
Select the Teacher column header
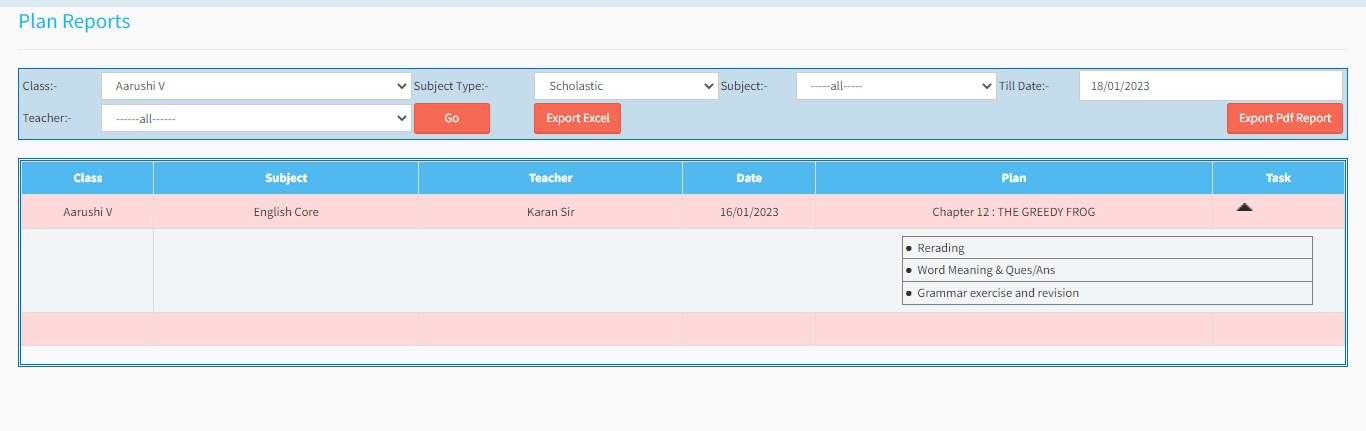point(550,178)
